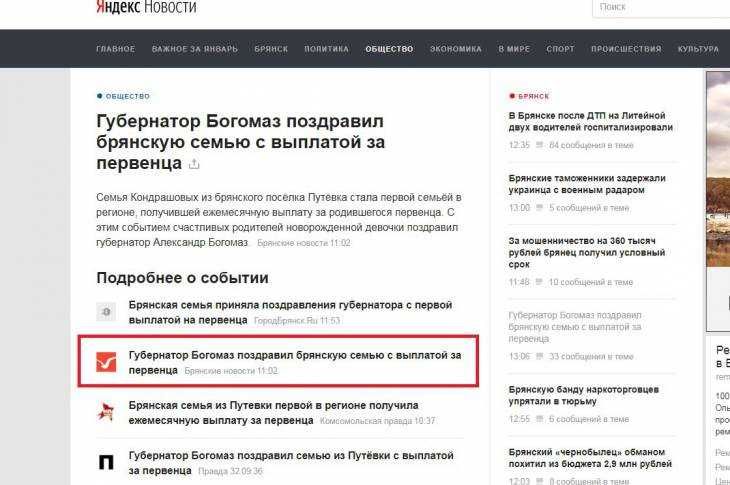
Task: Click the Яндекс Новости logo
Action: tap(146, 8)
